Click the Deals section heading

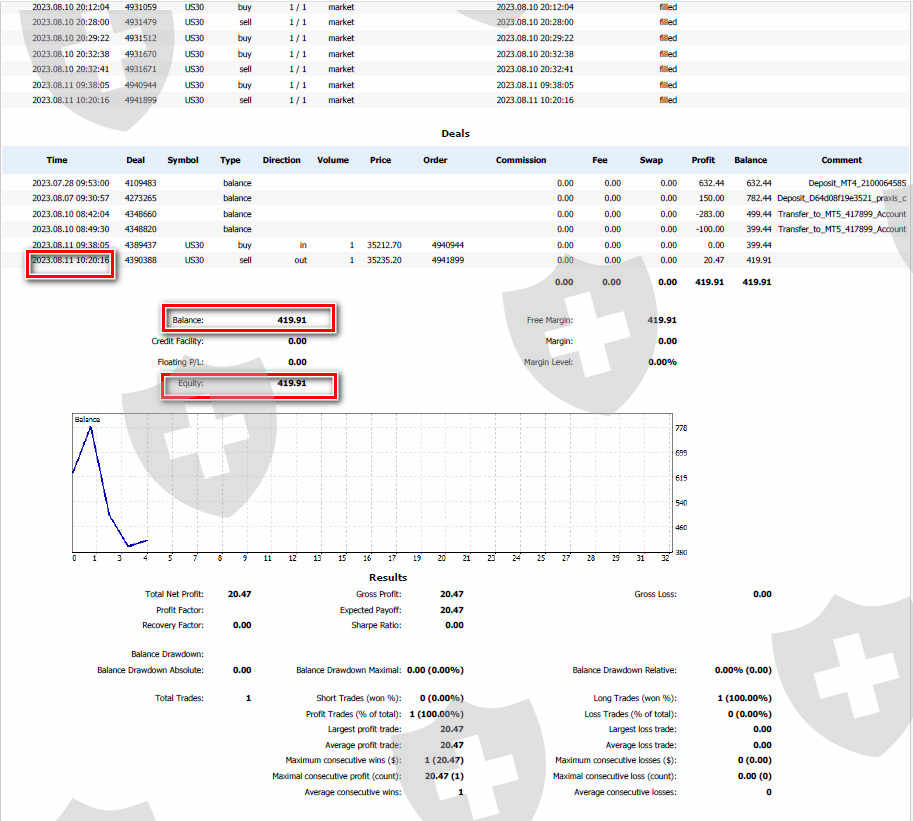point(455,133)
